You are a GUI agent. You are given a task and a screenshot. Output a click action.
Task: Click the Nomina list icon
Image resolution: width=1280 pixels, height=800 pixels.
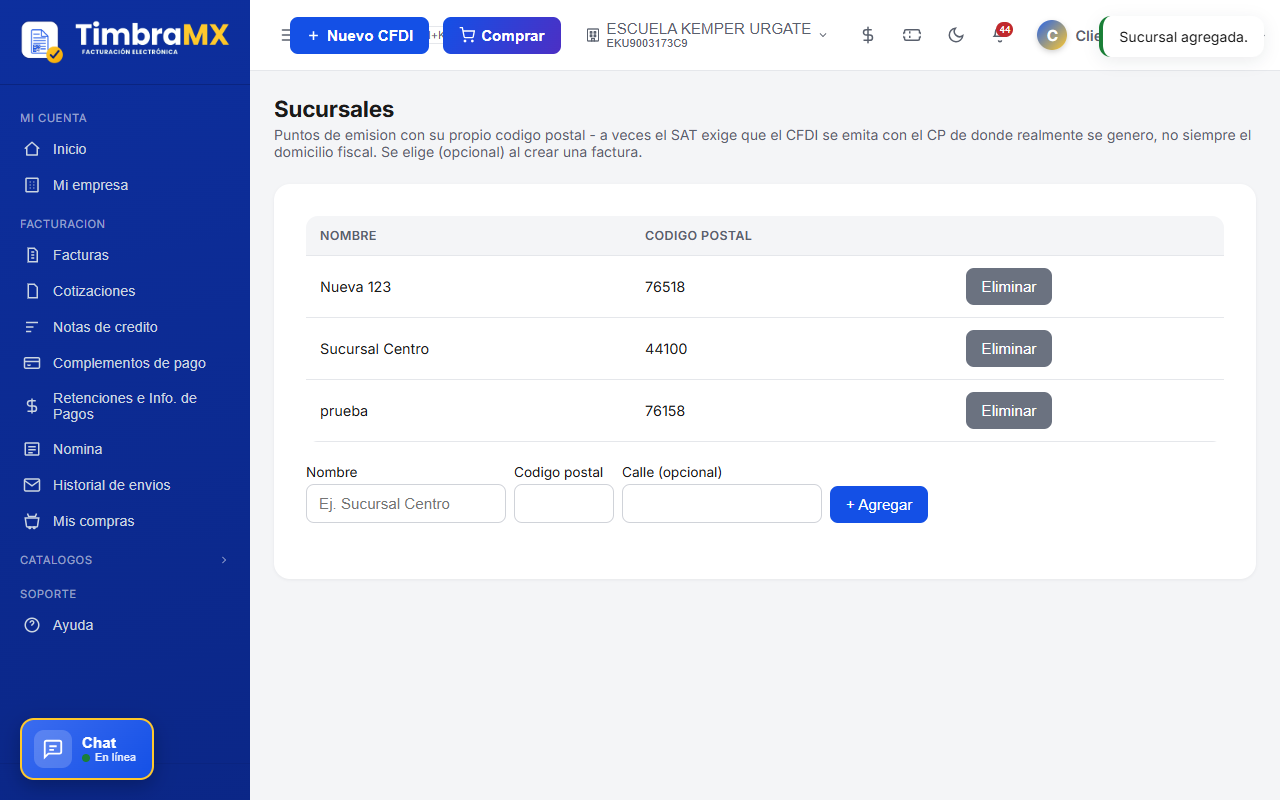tap(32, 449)
